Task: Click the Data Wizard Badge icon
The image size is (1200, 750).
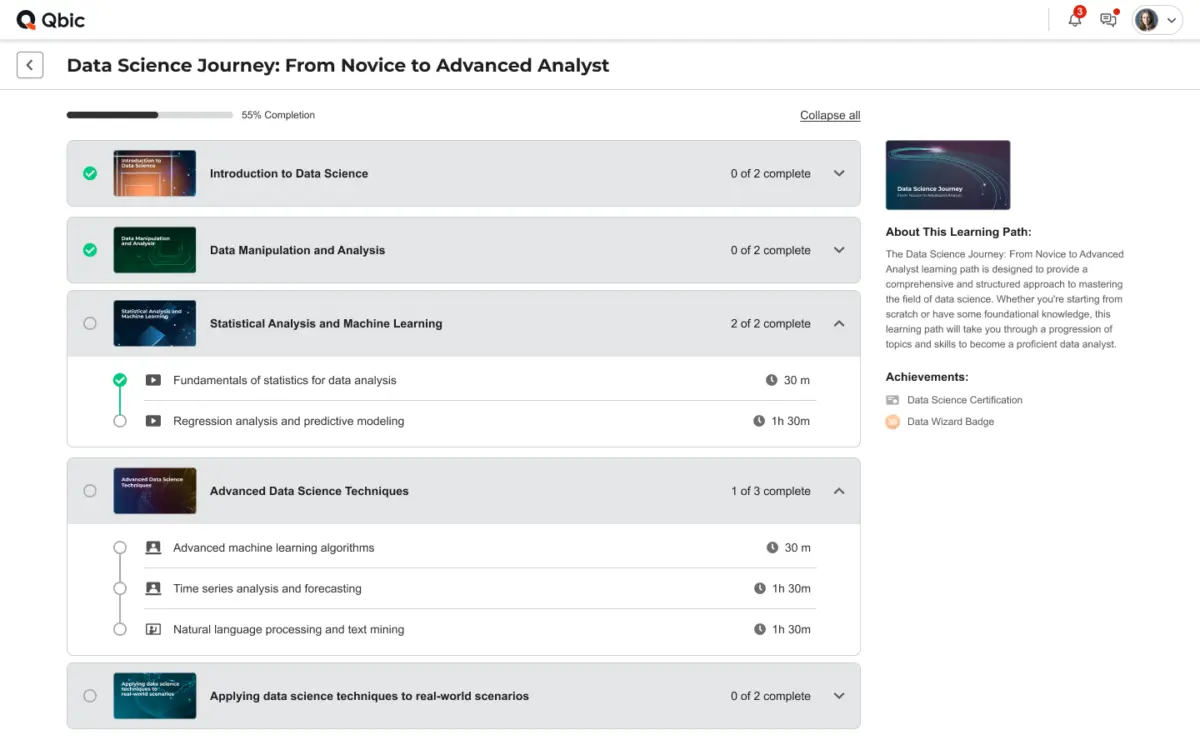Action: point(893,422)
